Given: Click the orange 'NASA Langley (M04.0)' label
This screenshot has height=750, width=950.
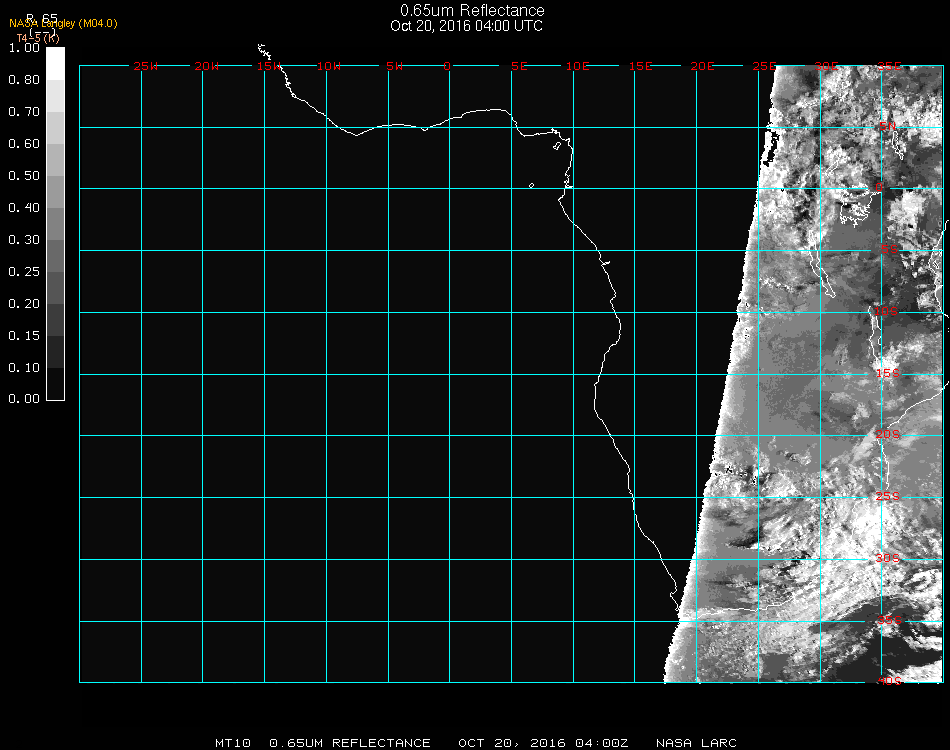Looking at the screenshot, I should coord(63,24).
